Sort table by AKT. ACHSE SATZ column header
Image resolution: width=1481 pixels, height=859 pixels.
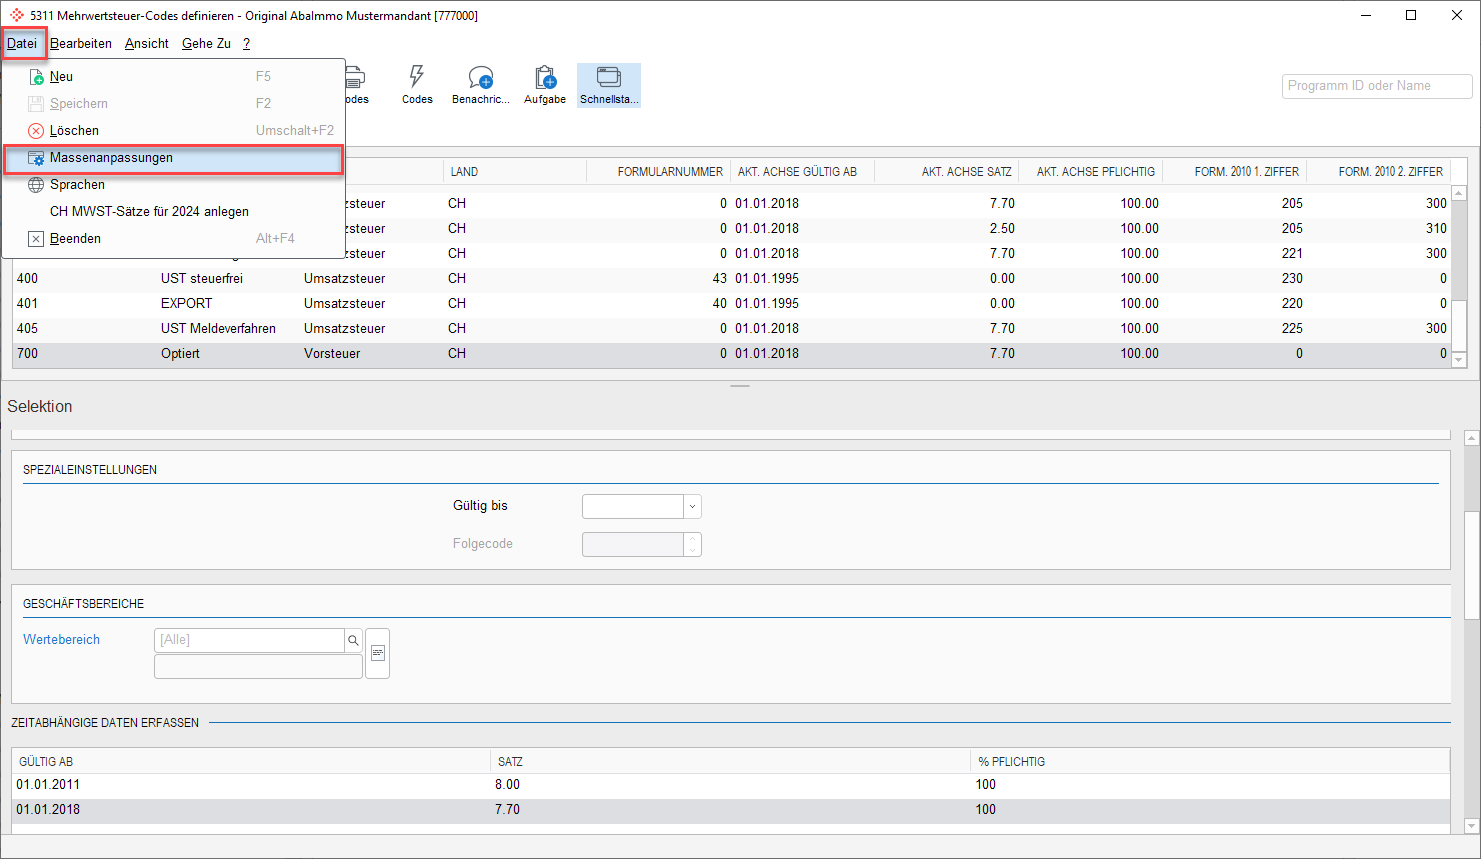pos(966,172)
